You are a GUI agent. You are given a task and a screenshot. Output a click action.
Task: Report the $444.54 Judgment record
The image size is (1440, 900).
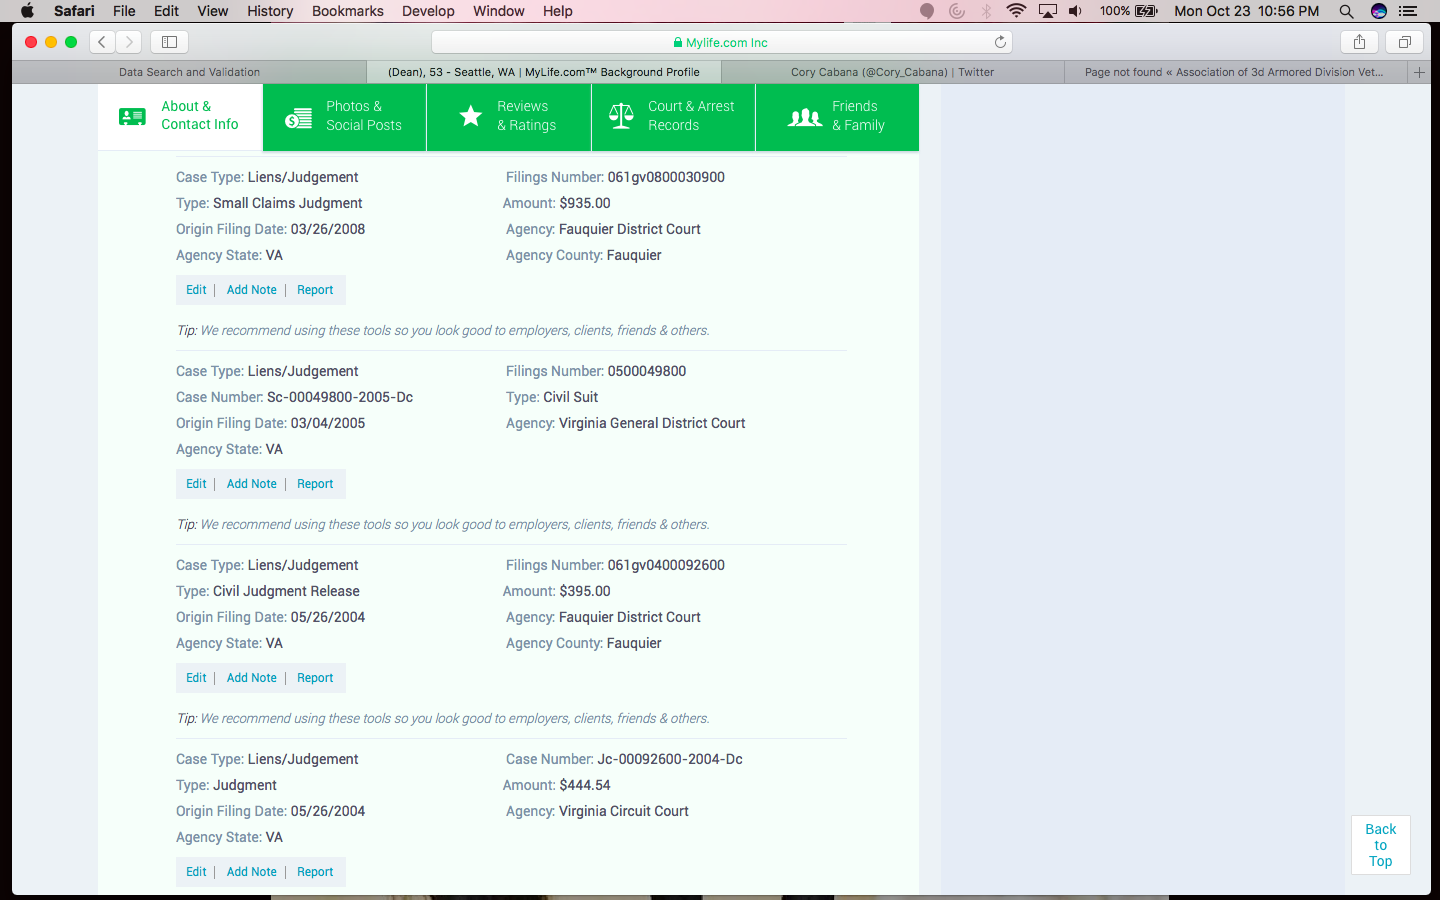click(x=315, y=872)
